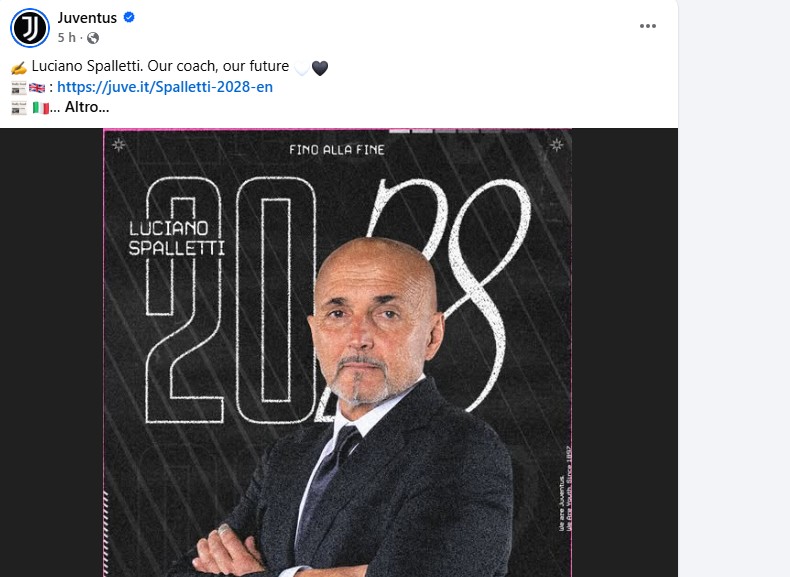
Task: Click the Juventus logo profile picture
Action: pos(30,27)
